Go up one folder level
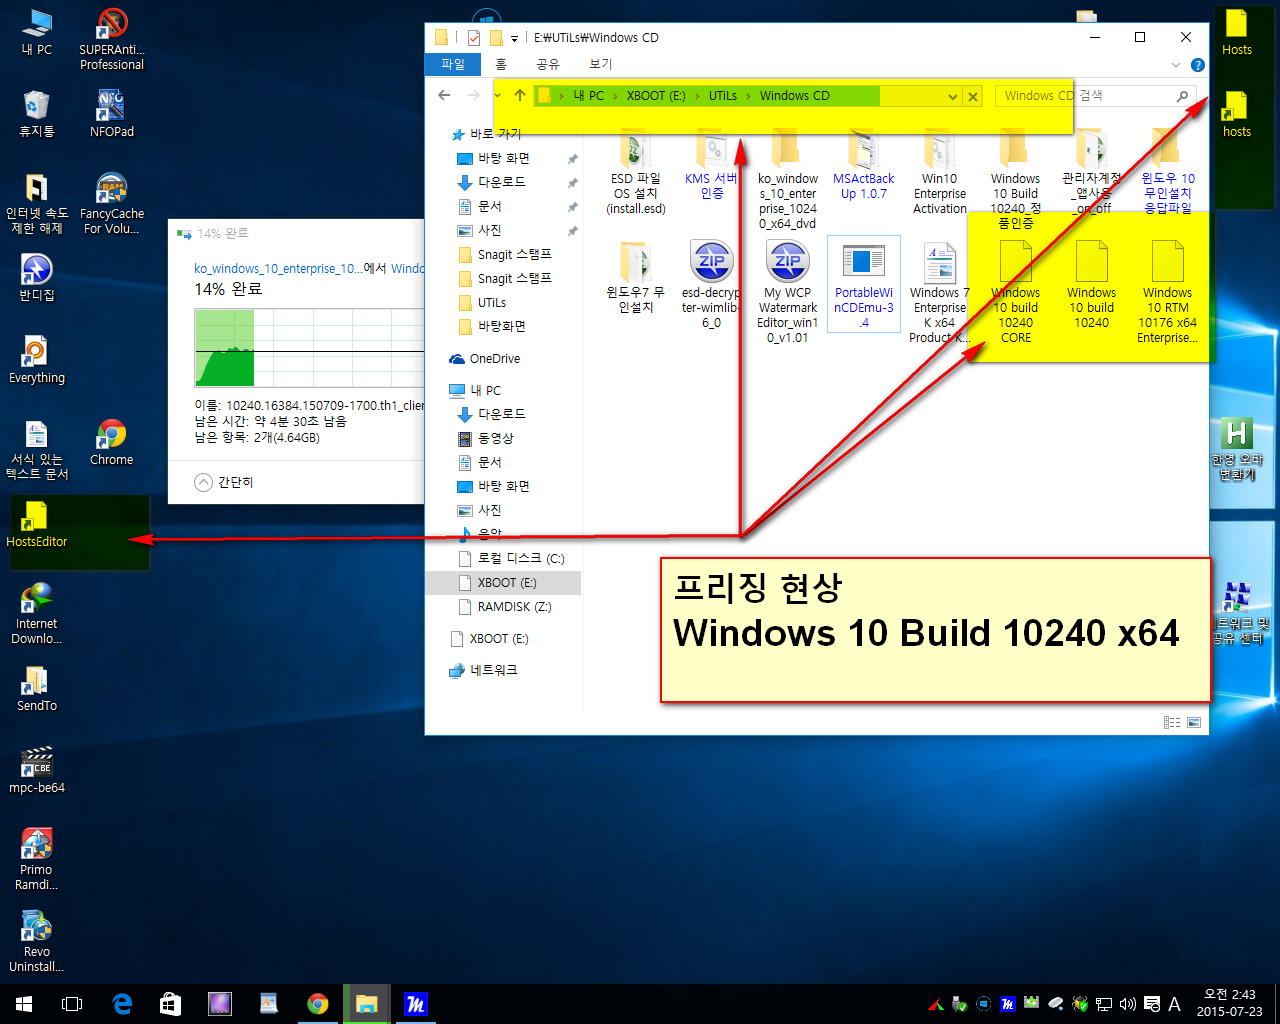 pos(520,96)
